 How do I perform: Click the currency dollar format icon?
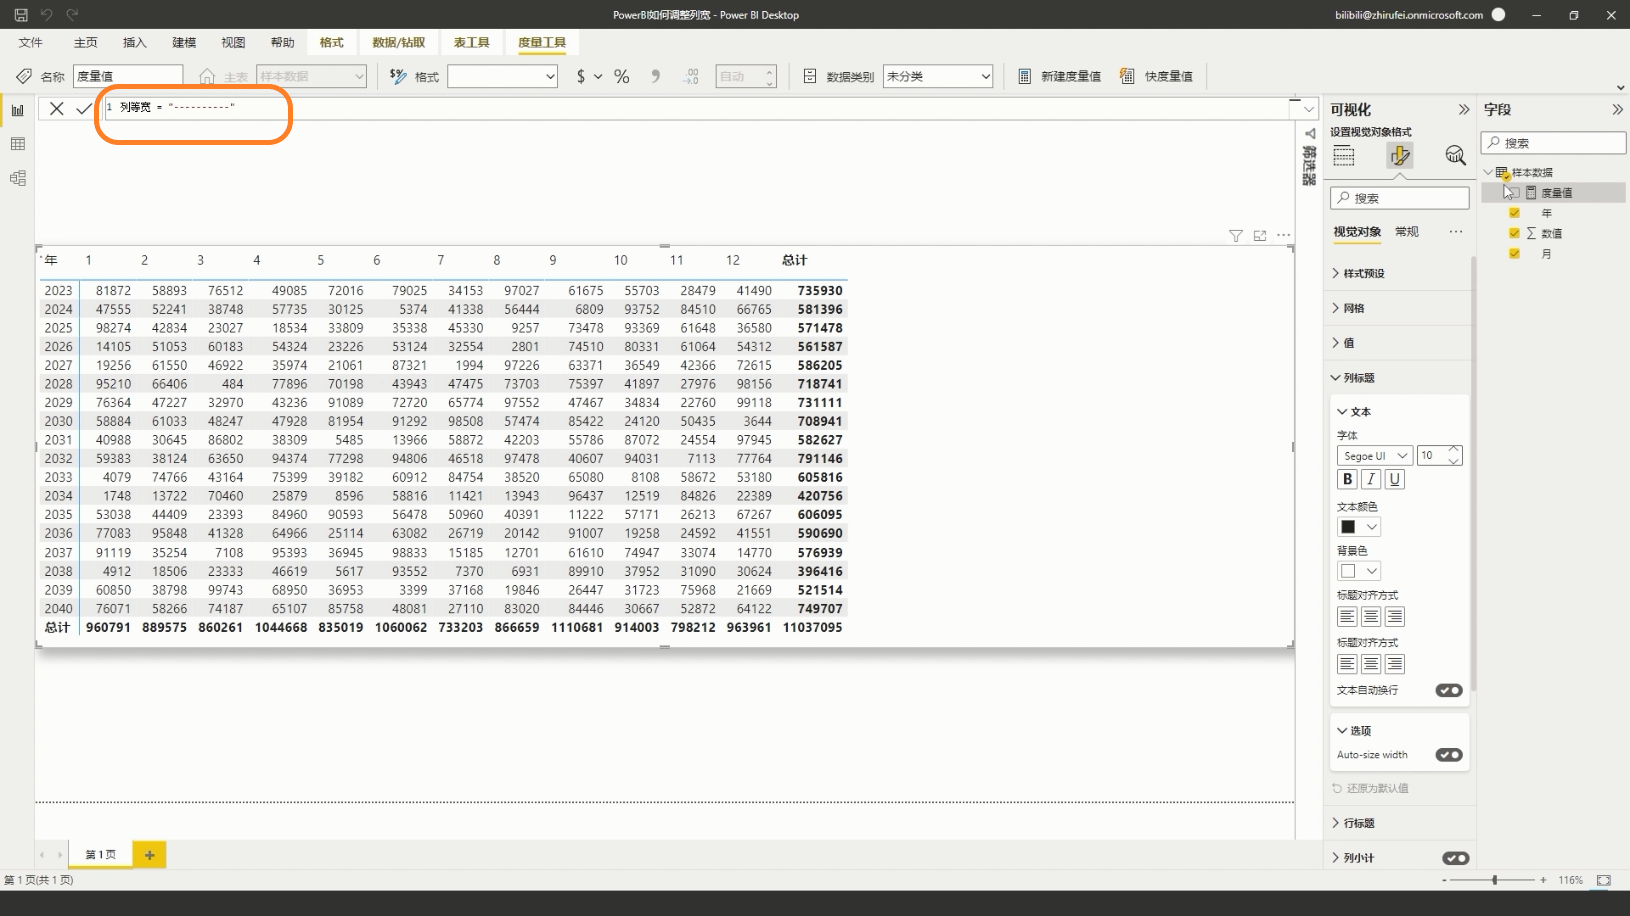(x=581, y=76)
